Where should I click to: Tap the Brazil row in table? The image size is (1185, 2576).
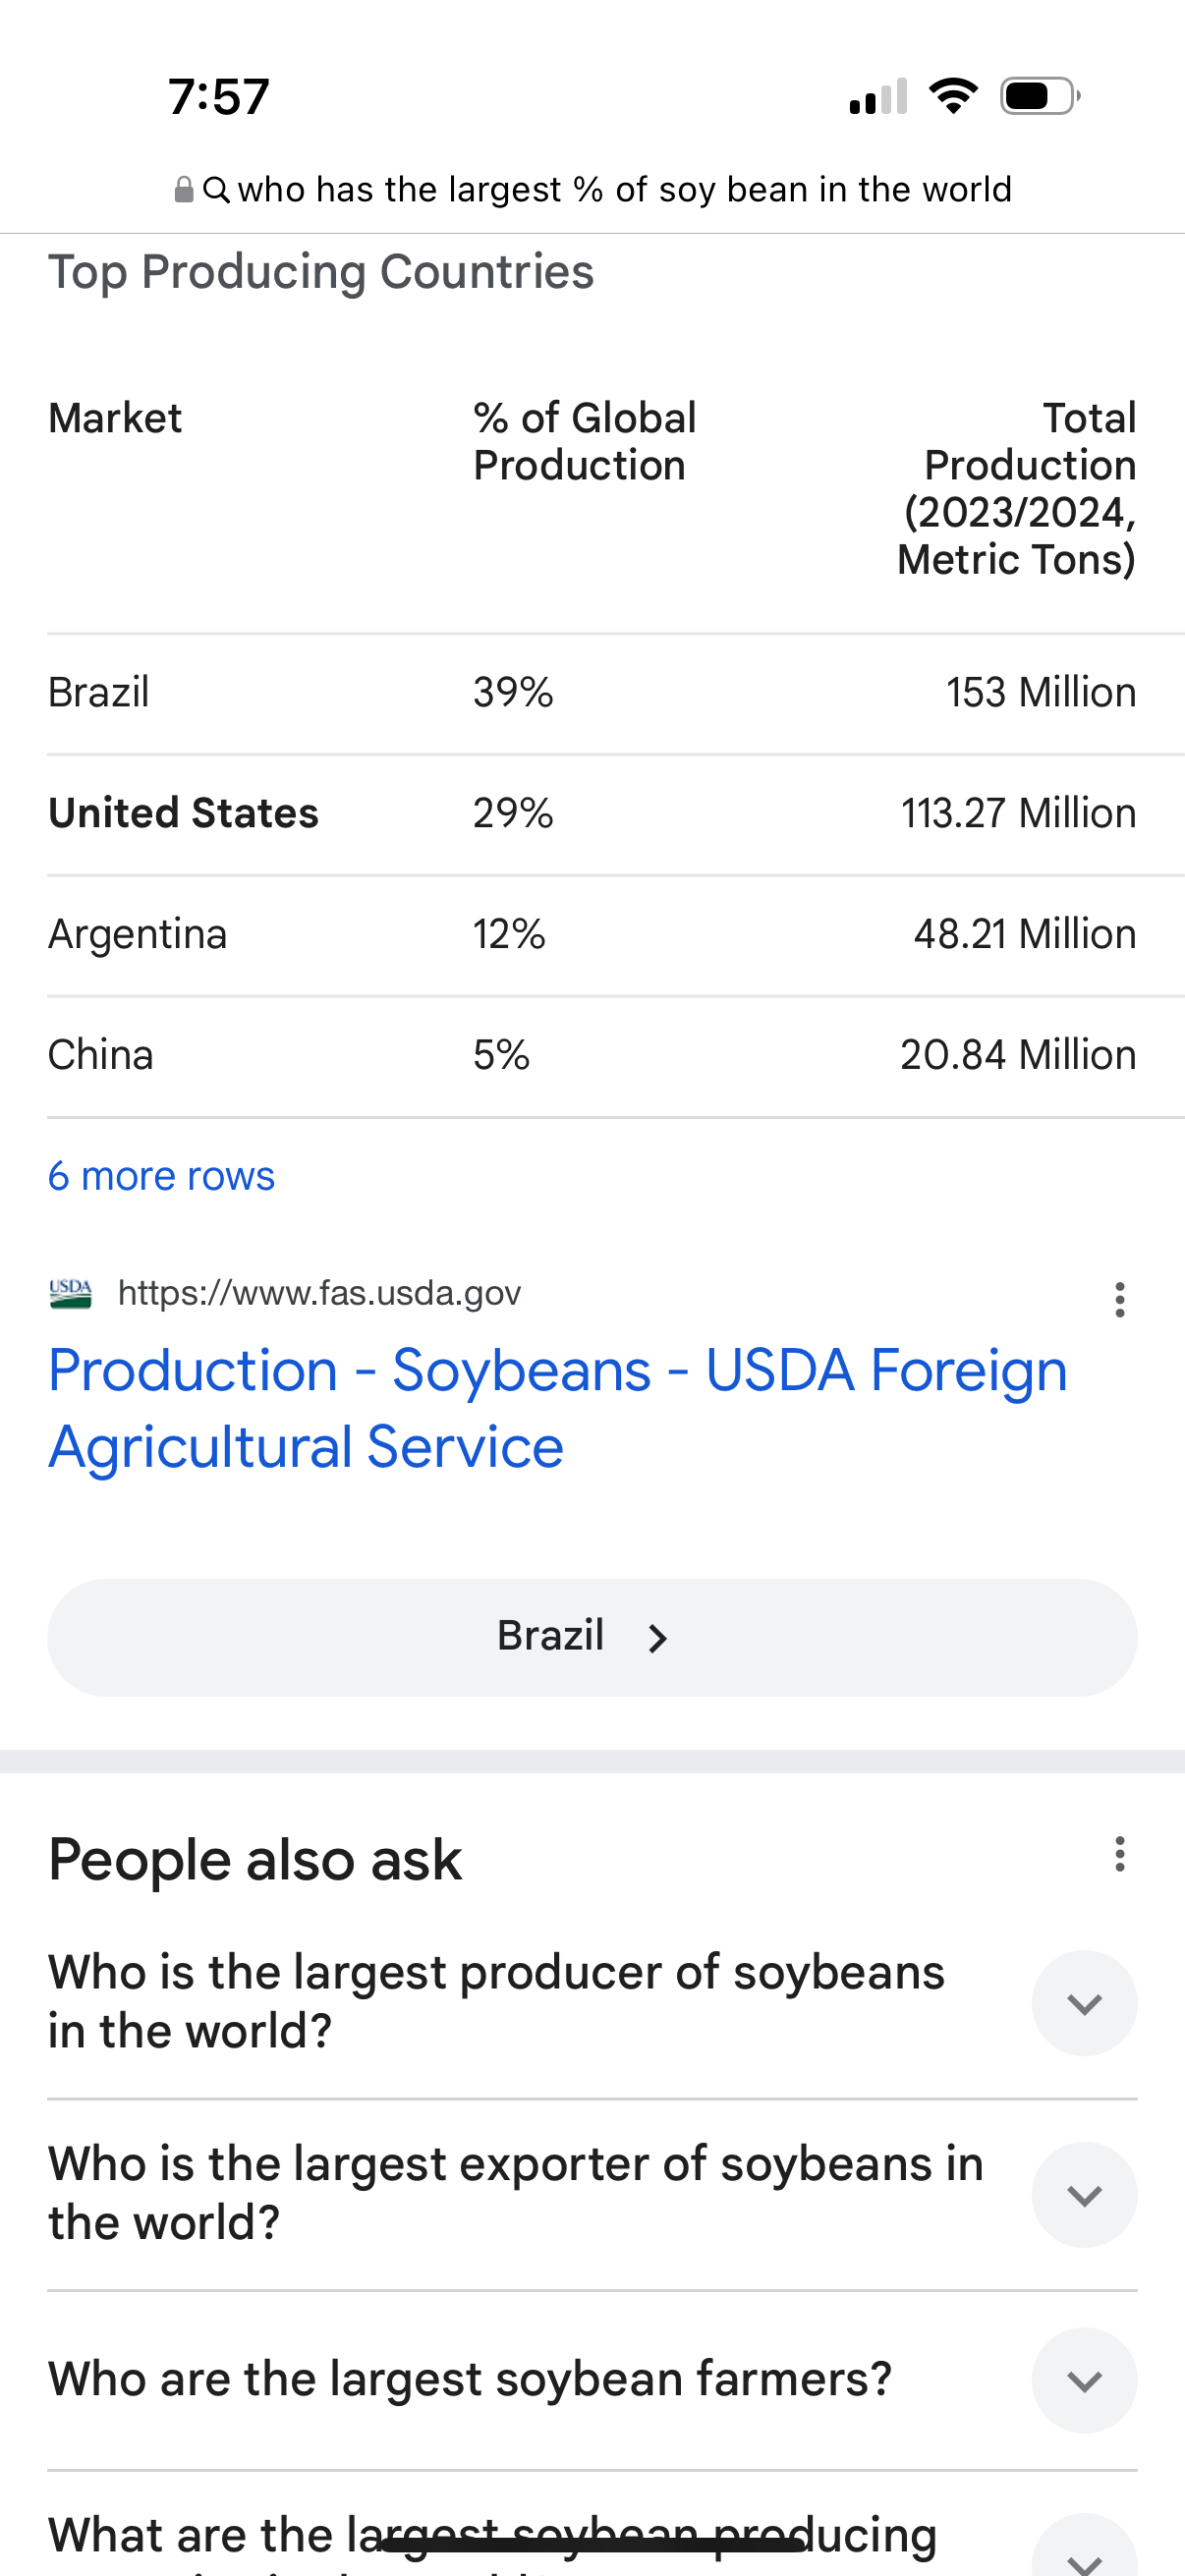(591, 693)
